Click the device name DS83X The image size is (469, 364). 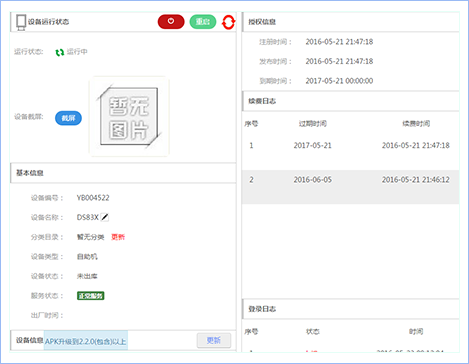(88, 217)
